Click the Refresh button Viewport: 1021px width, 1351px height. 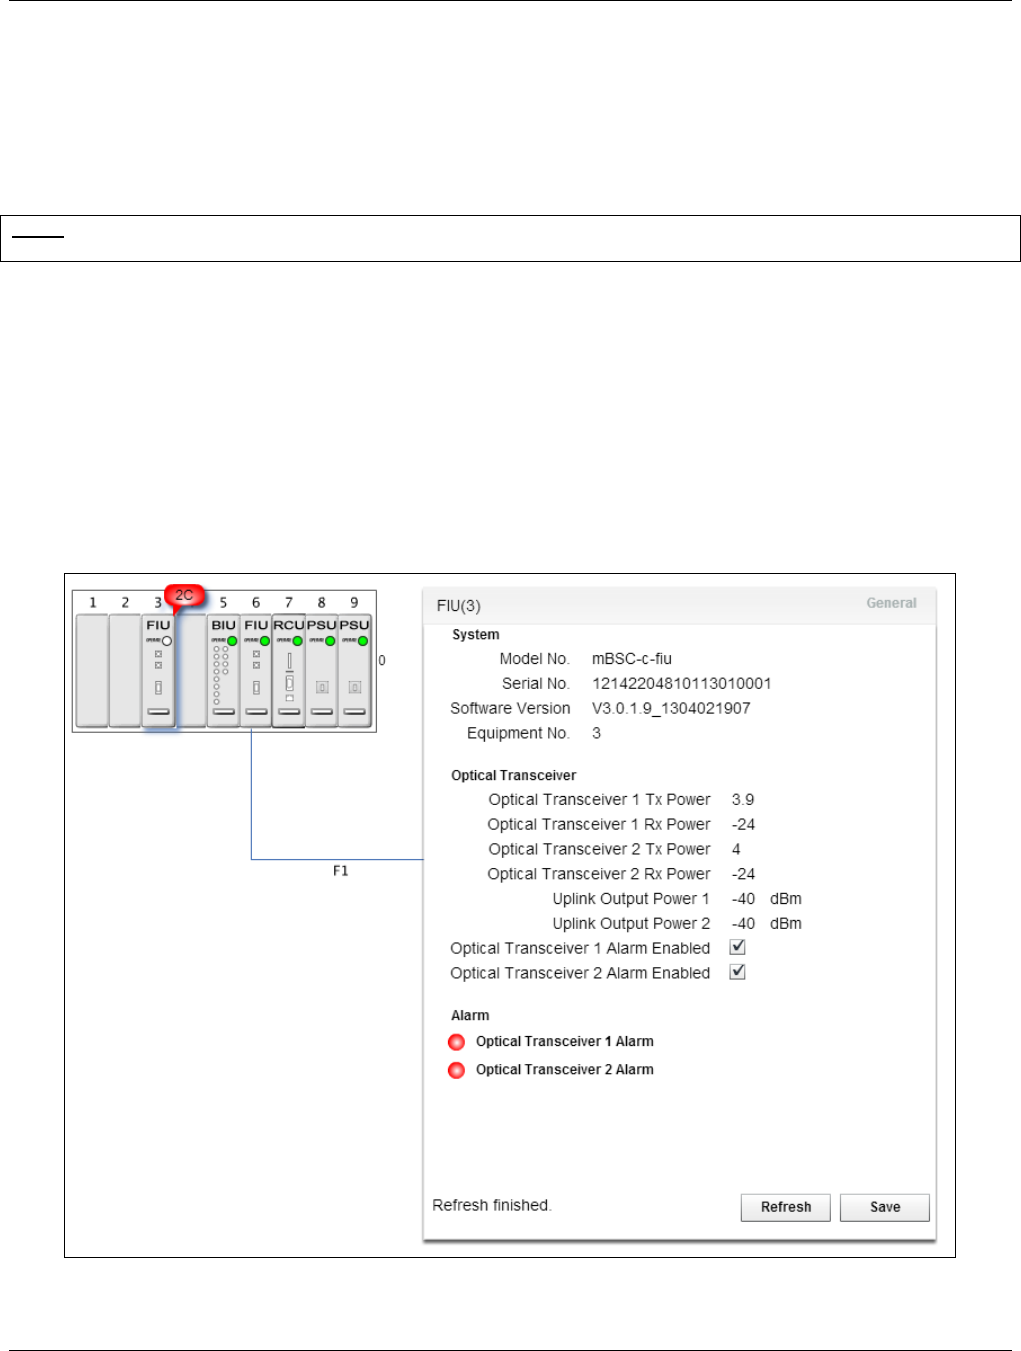[786, 1207]
